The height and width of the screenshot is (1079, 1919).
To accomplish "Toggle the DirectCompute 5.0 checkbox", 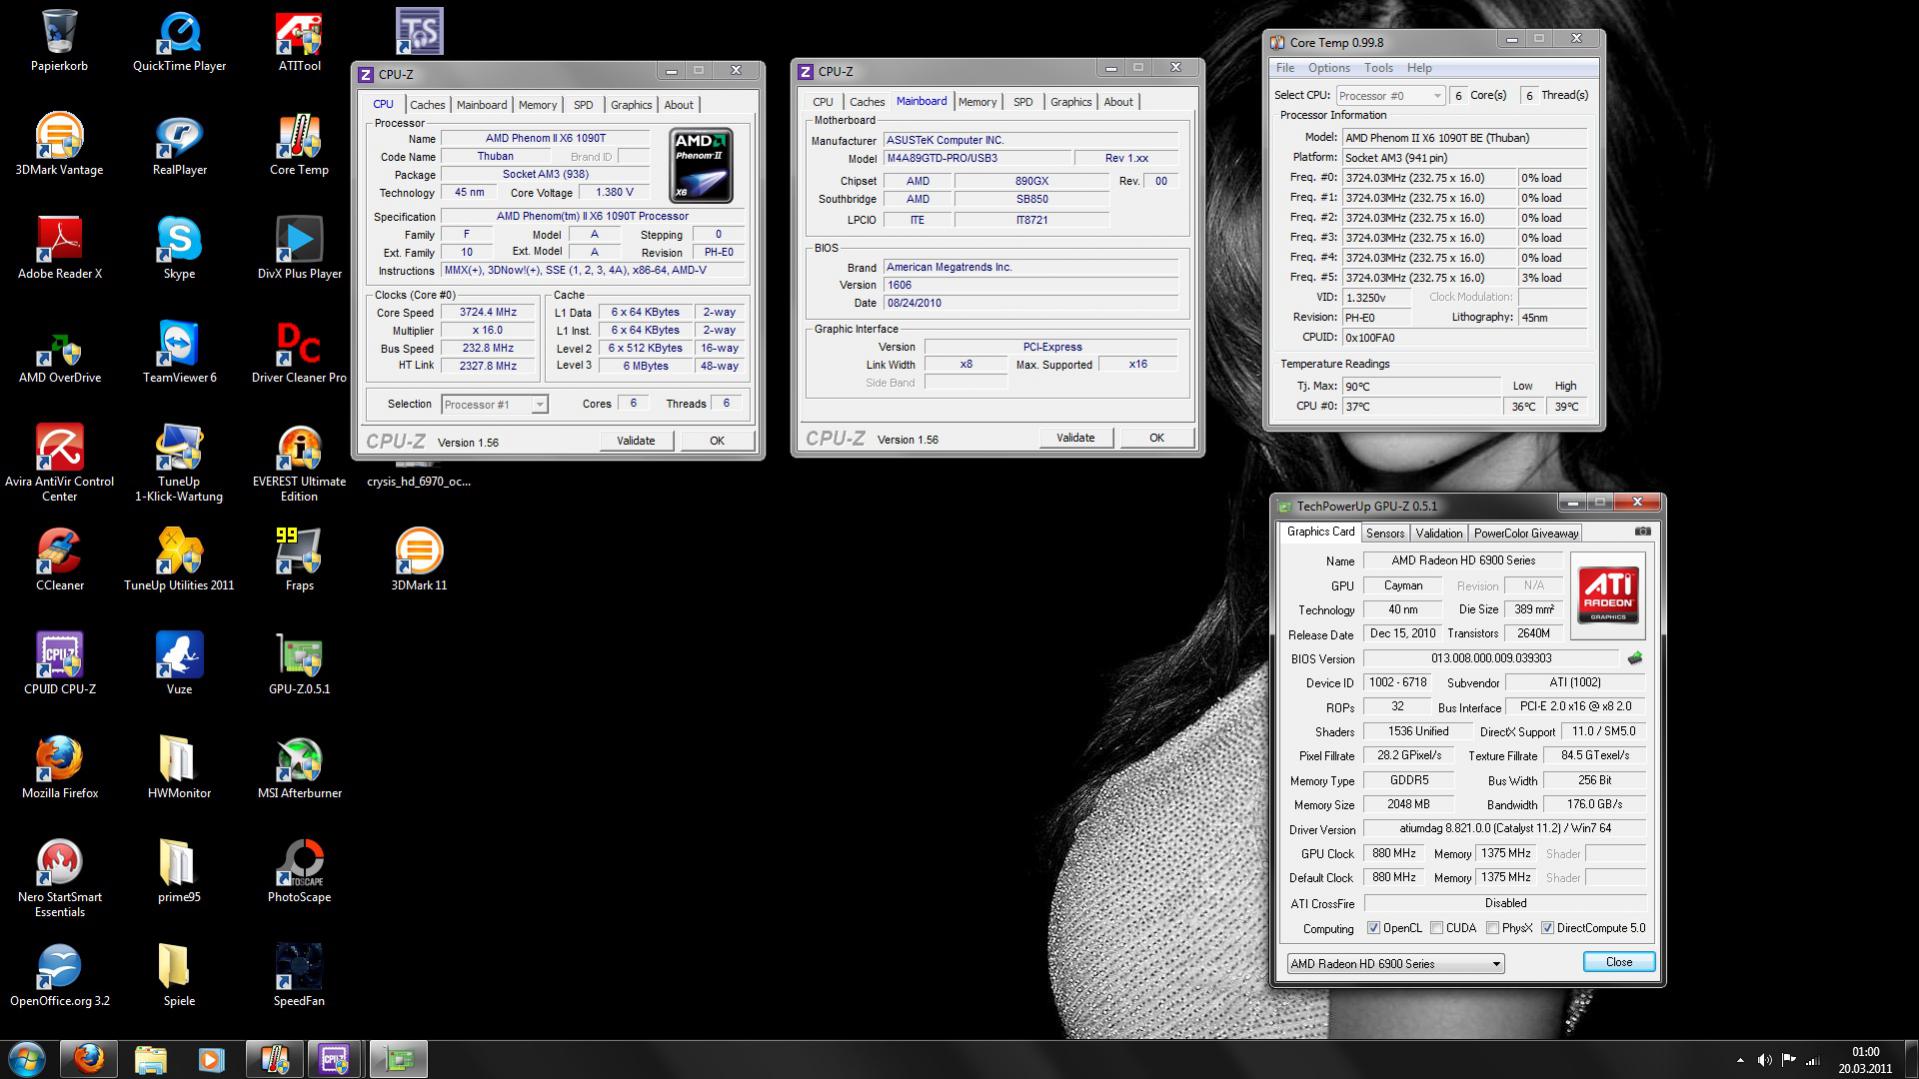I will (x=1548, y=928).
